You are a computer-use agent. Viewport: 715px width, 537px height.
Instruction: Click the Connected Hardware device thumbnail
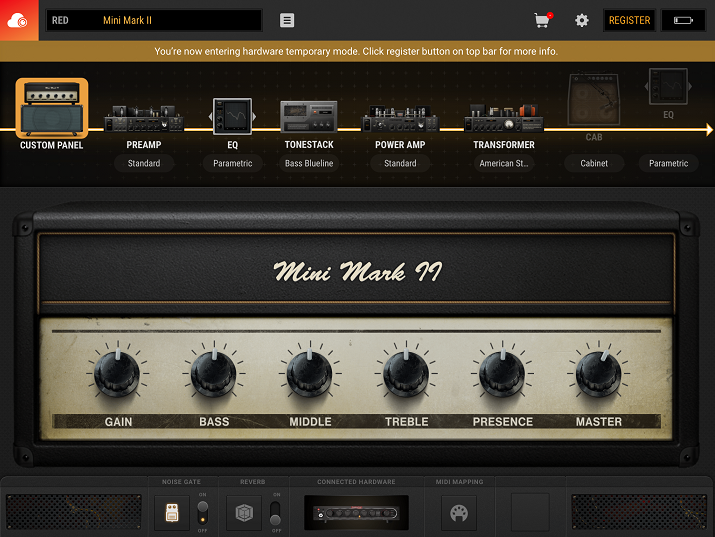click(x=357, y=512)
